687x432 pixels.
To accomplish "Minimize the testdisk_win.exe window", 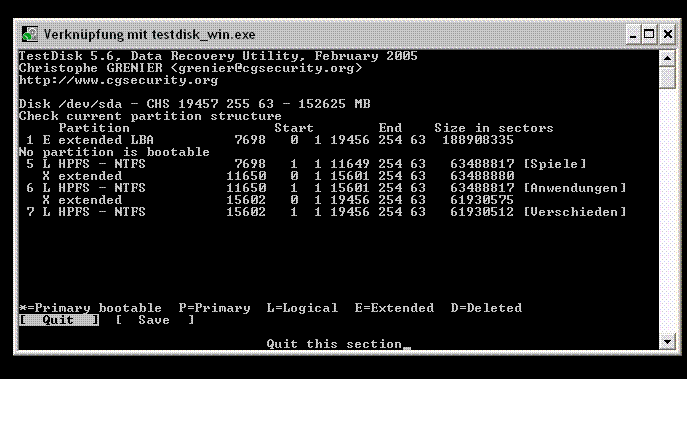I will coord(632,34).
